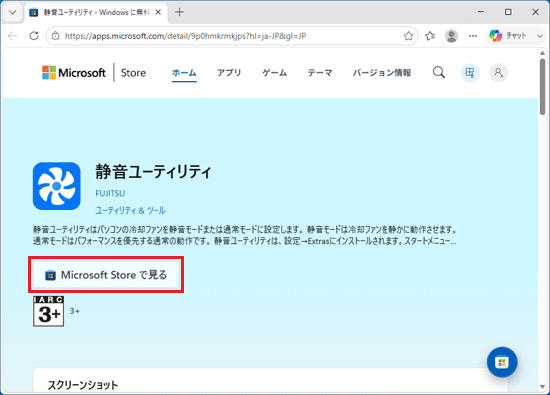Open the favorites list icon
The width and height of the screenshot is (550, 395).
click(430, 36)
